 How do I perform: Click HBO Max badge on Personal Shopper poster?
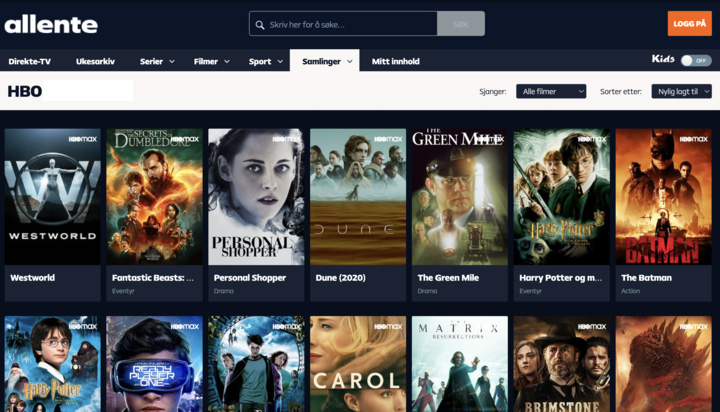coord(287,139)
